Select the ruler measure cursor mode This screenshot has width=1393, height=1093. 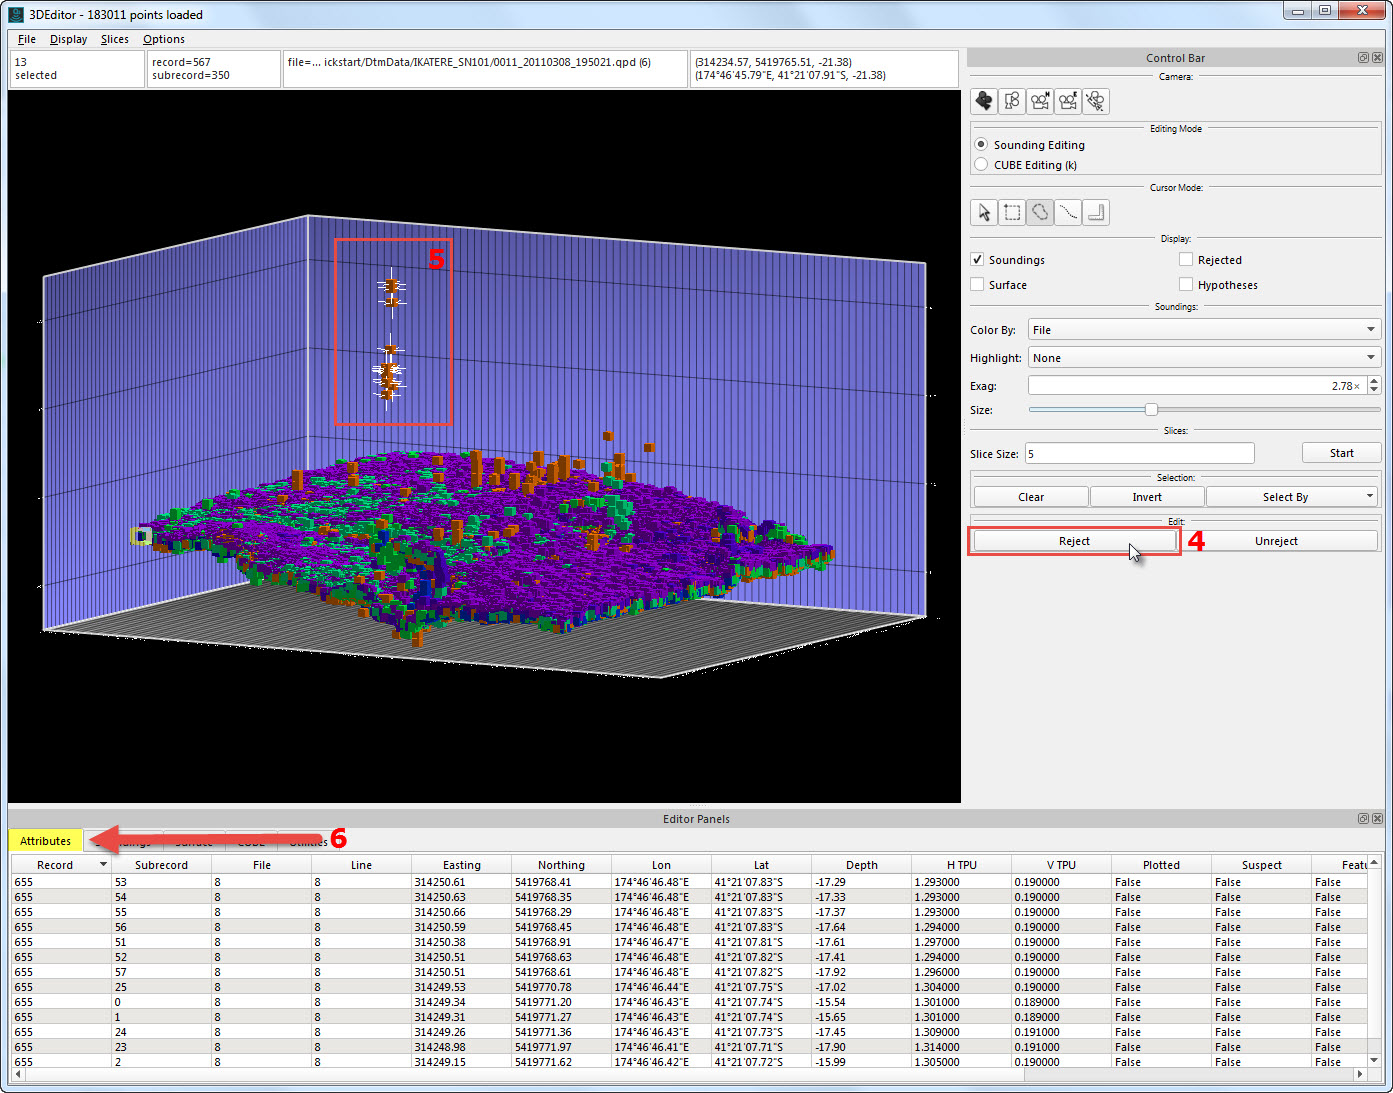click(1096, 212)
